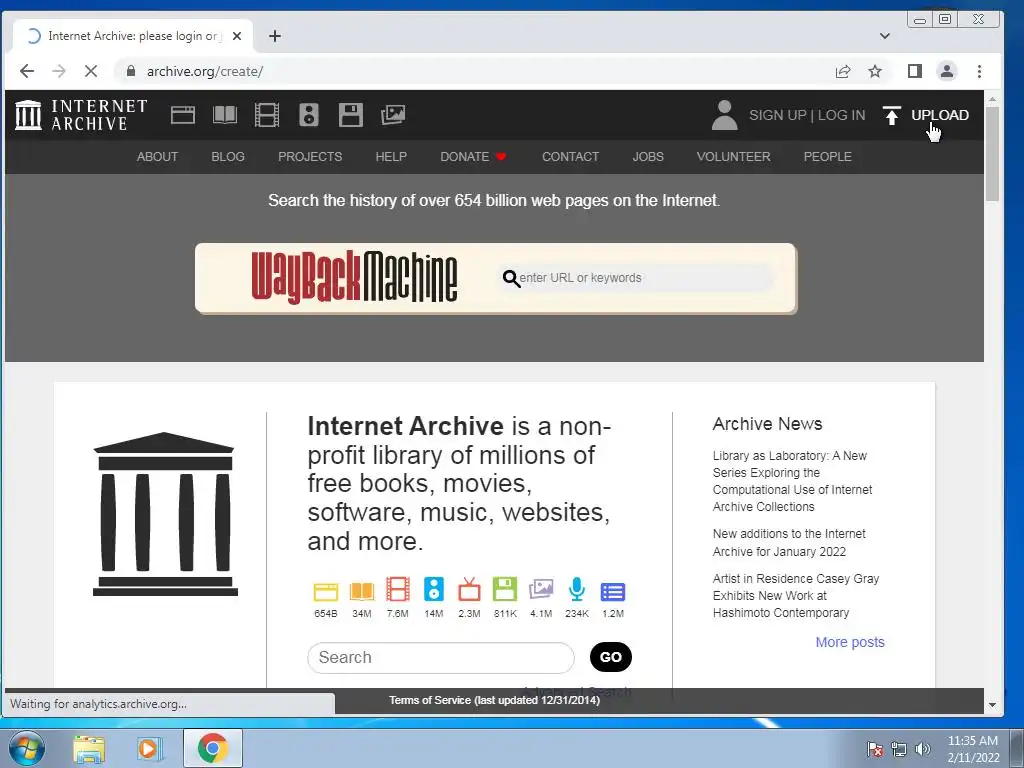Click the 1.2M collections list icon
1024x768 pixels.
(613, 592)
